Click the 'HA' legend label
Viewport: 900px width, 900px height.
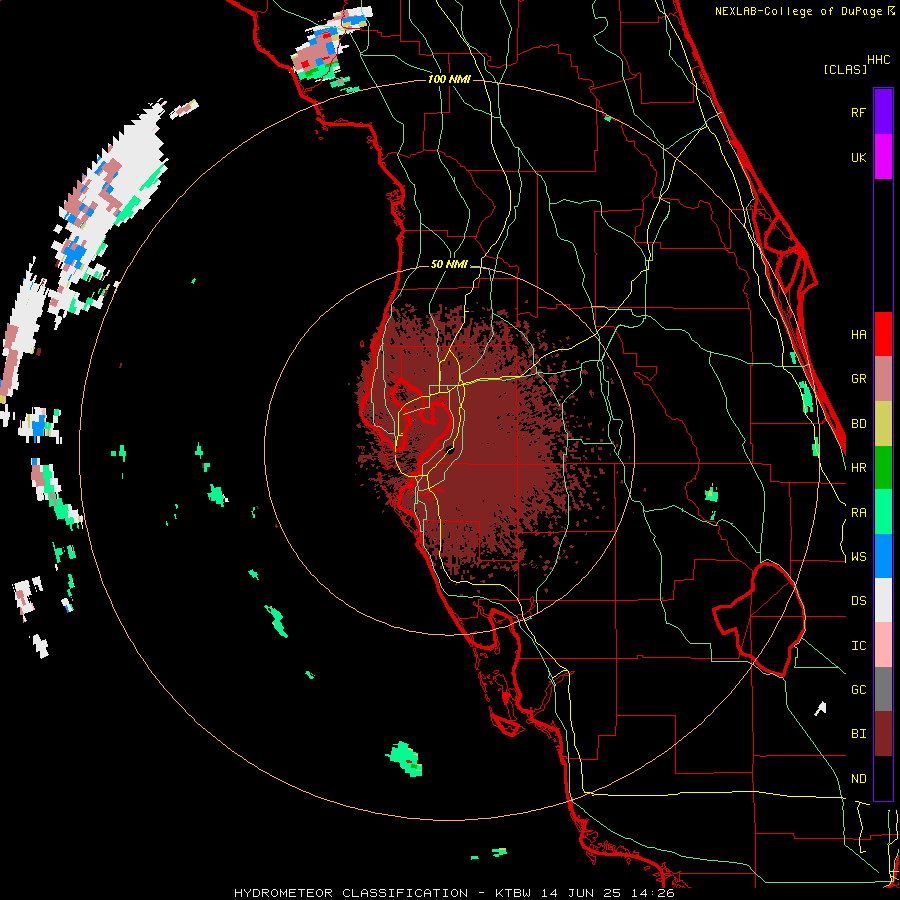(858, 334)
